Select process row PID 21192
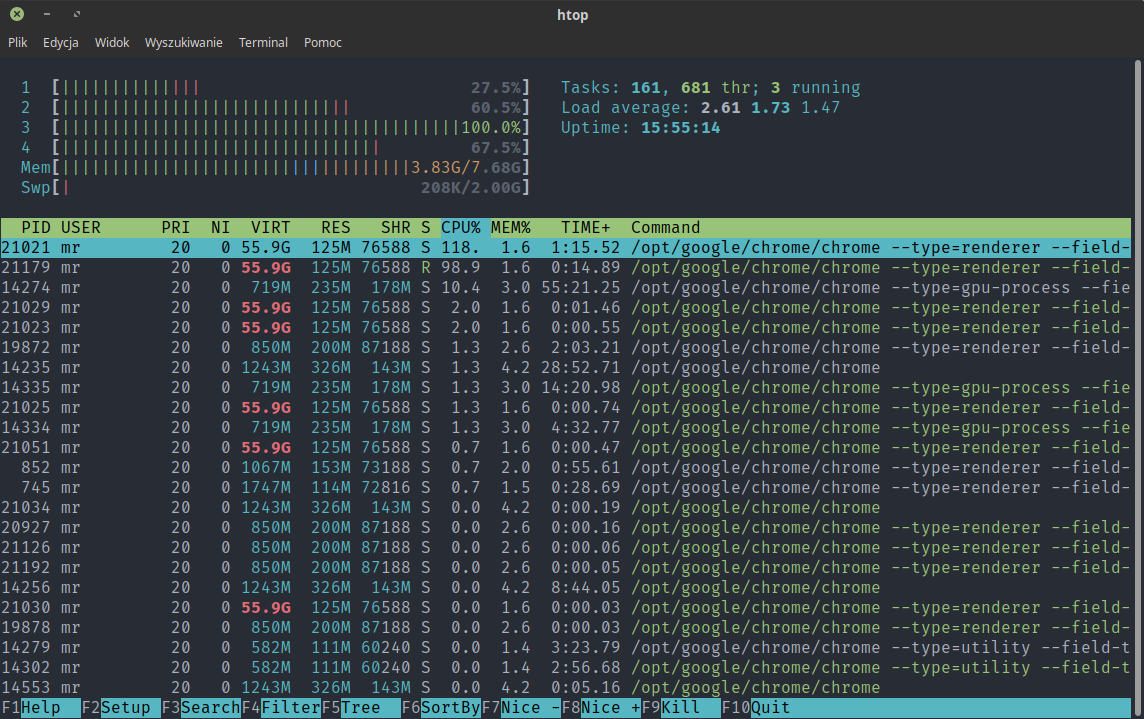 point(566,568)
